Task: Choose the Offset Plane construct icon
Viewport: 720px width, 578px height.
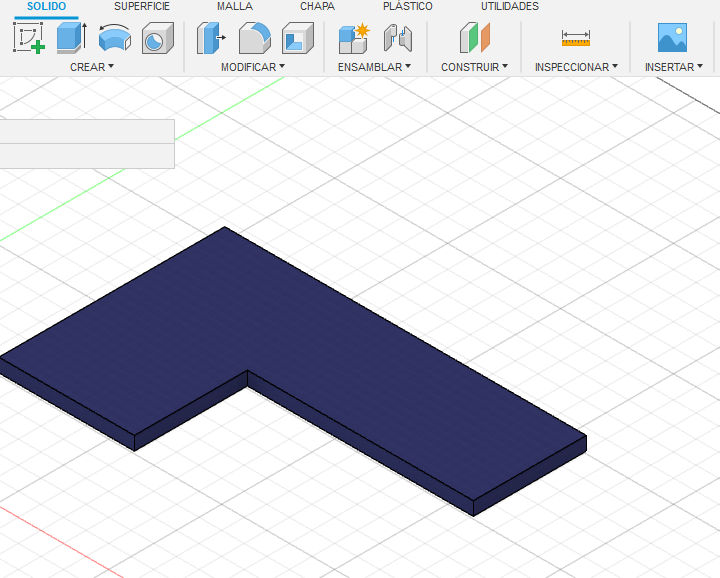Action: click(475, 38)
